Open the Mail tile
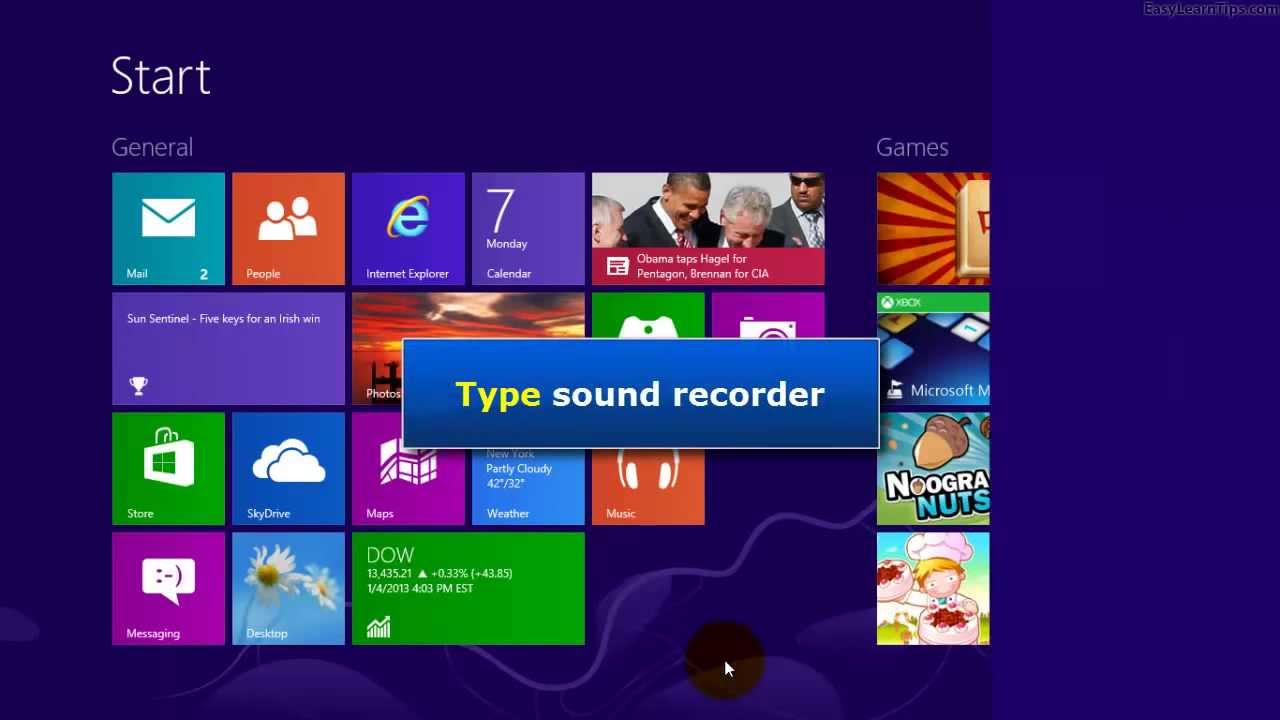 coord(168,229)
